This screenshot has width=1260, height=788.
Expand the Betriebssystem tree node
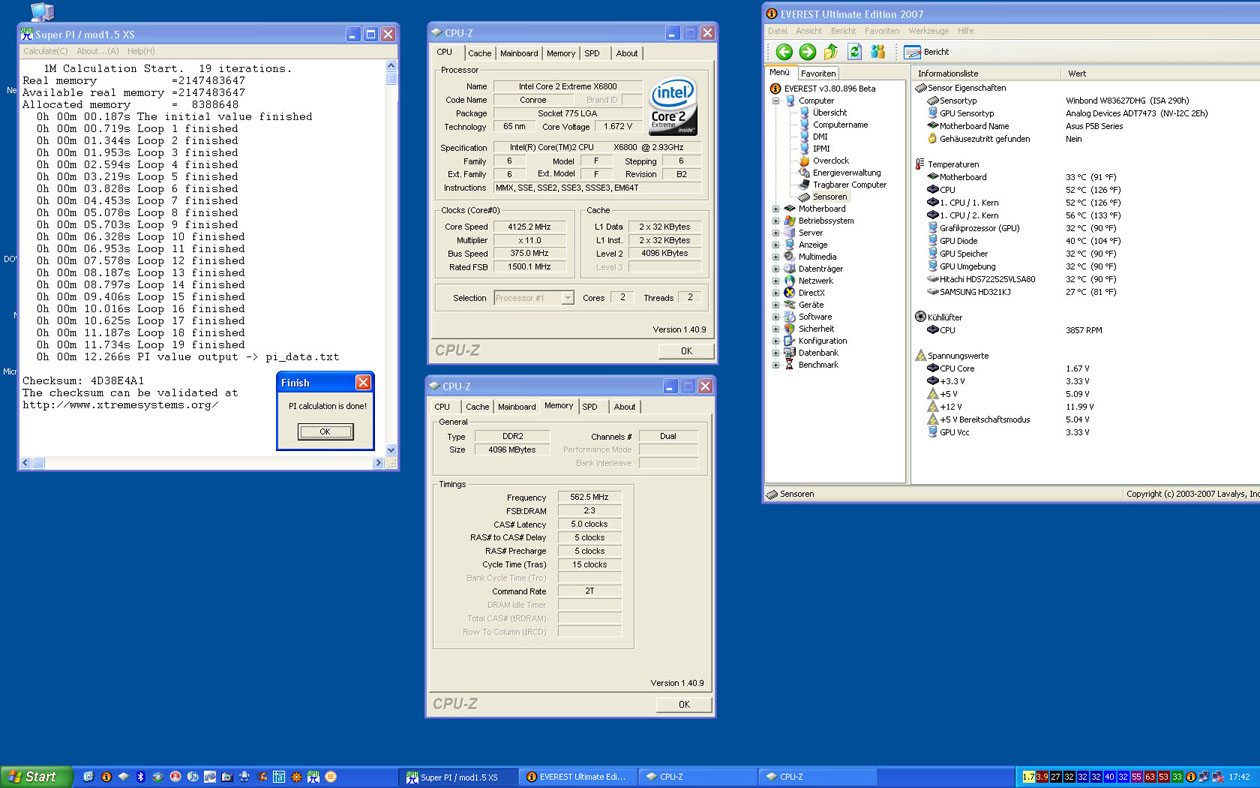tap(776, 221)
